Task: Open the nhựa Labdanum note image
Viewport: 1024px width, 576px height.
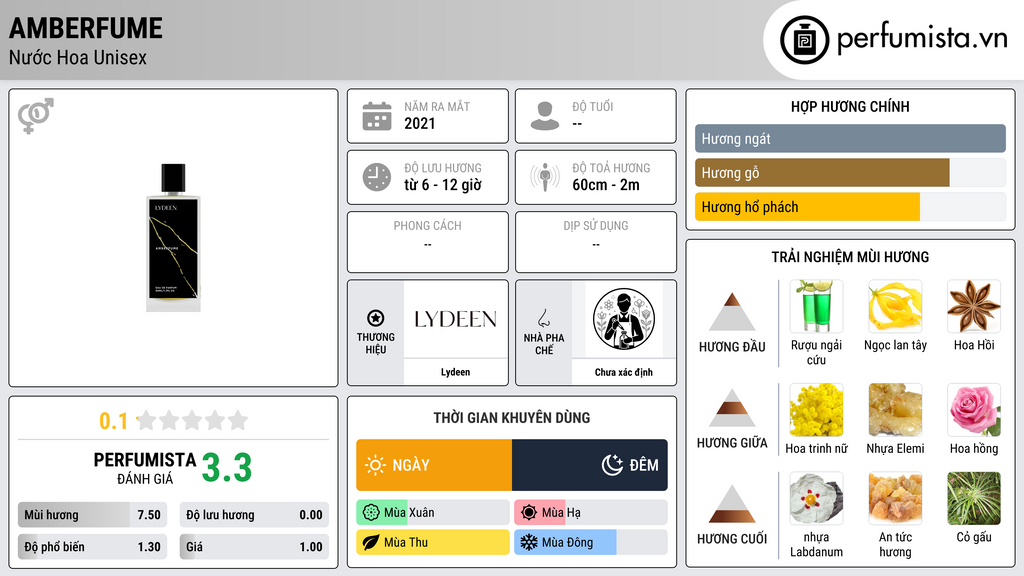Action: pyautogui.click(x=816, y=499)
